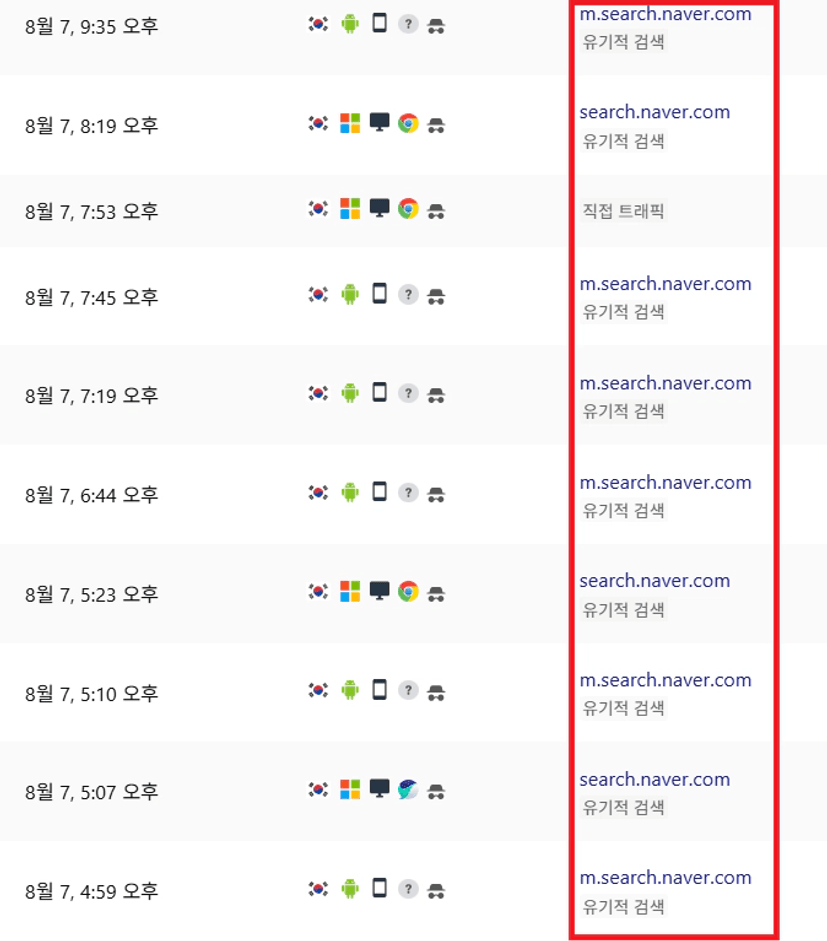827x941 pixels.
Task: Click the 유기적 검색 label in the 5:23 오후 row
Action: tap(624, 610)
